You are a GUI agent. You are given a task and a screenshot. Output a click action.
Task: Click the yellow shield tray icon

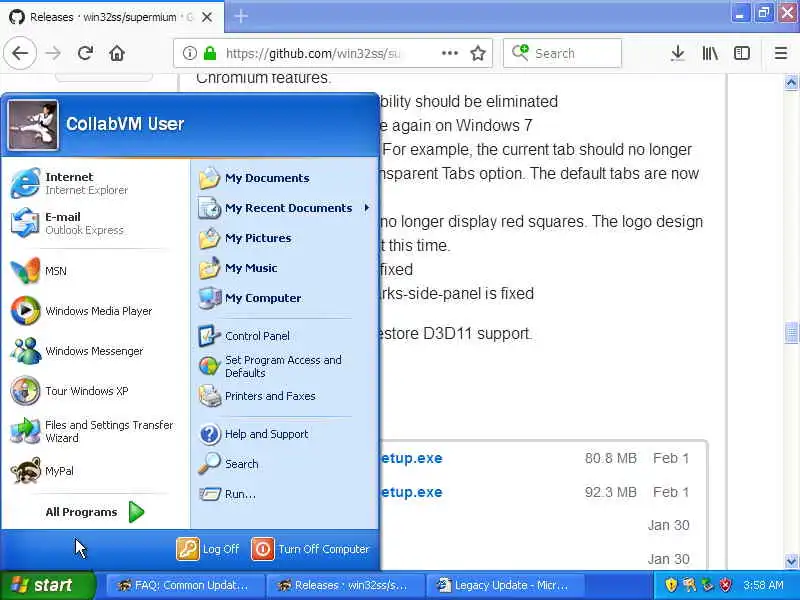tap(671, 585)
